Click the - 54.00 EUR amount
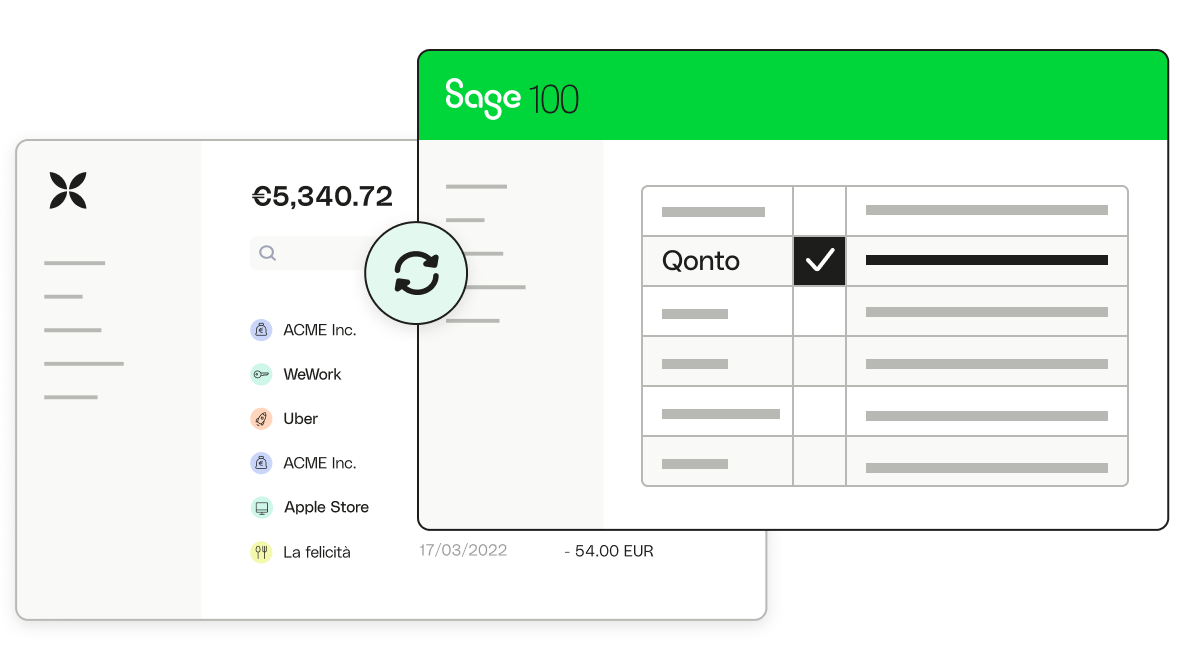Screen dimensions: 1184x668 pos(609,551)
